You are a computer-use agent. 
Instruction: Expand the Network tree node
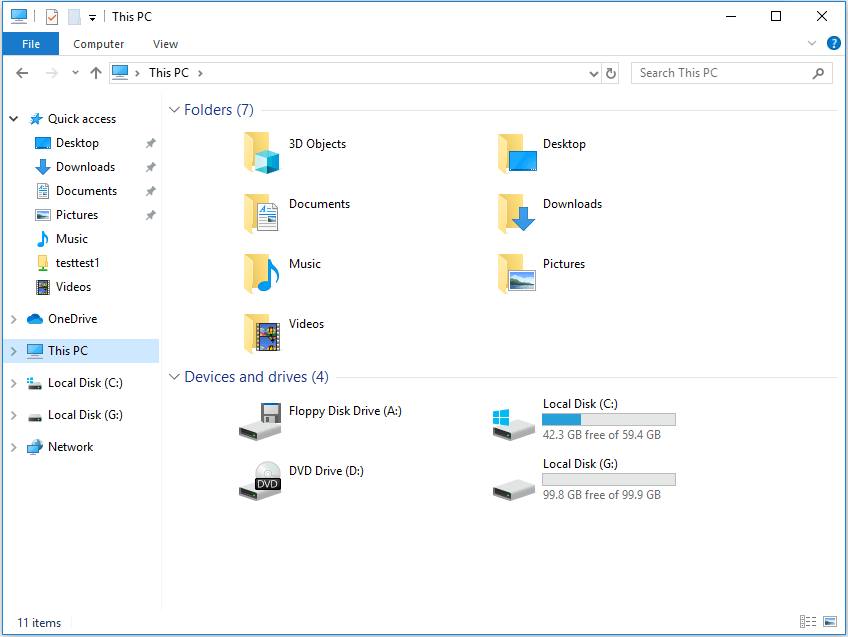[x=14, y=447]
